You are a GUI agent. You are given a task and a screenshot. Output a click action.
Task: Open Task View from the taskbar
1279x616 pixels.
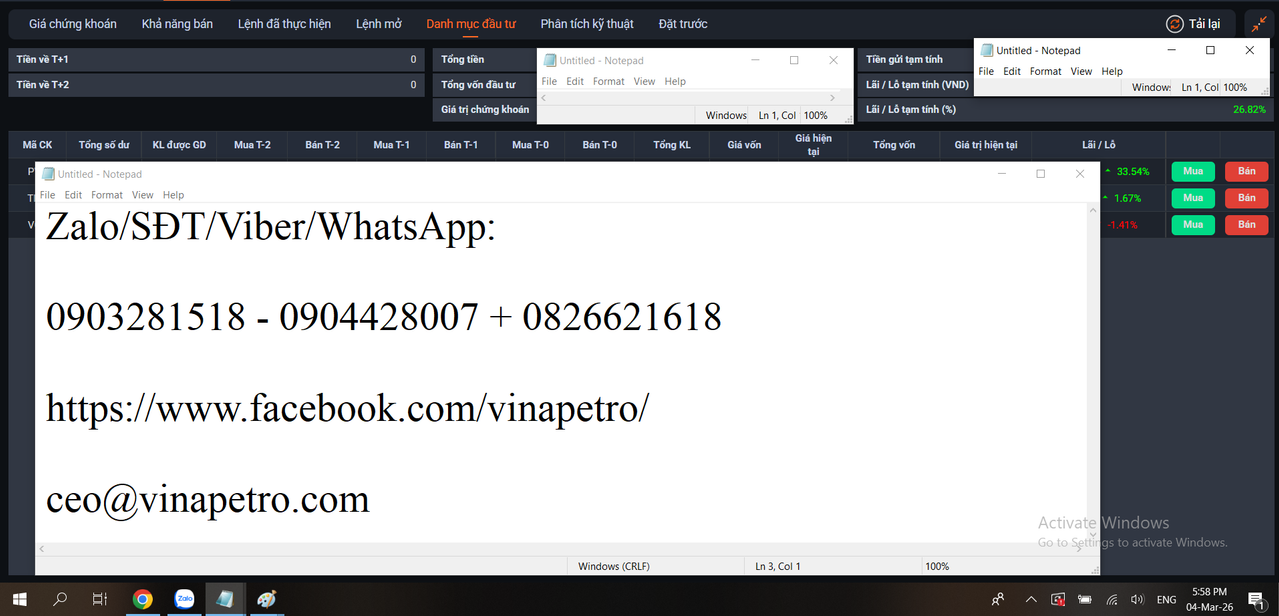tap(100, 599)
